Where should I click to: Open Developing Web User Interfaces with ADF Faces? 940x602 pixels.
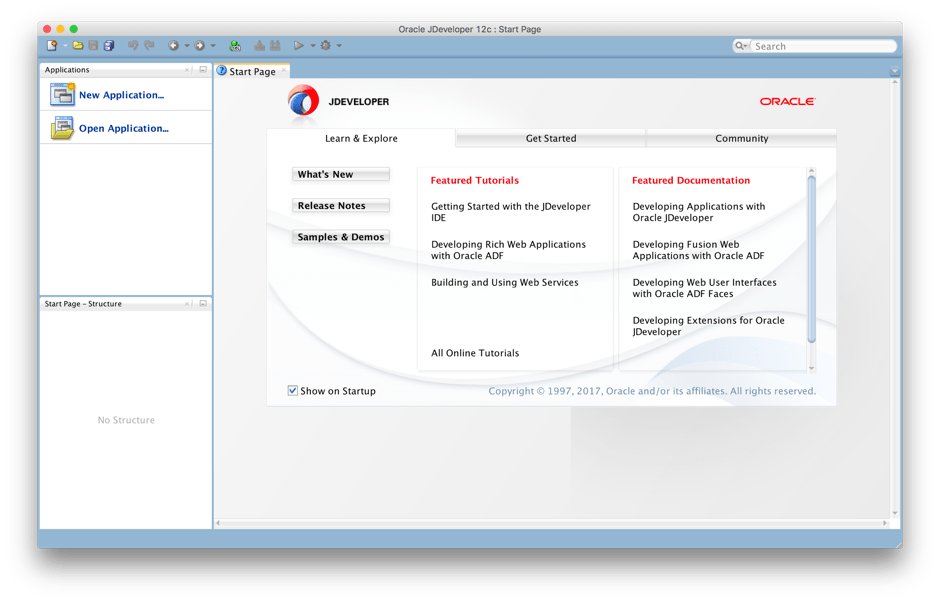pos(704,288)
